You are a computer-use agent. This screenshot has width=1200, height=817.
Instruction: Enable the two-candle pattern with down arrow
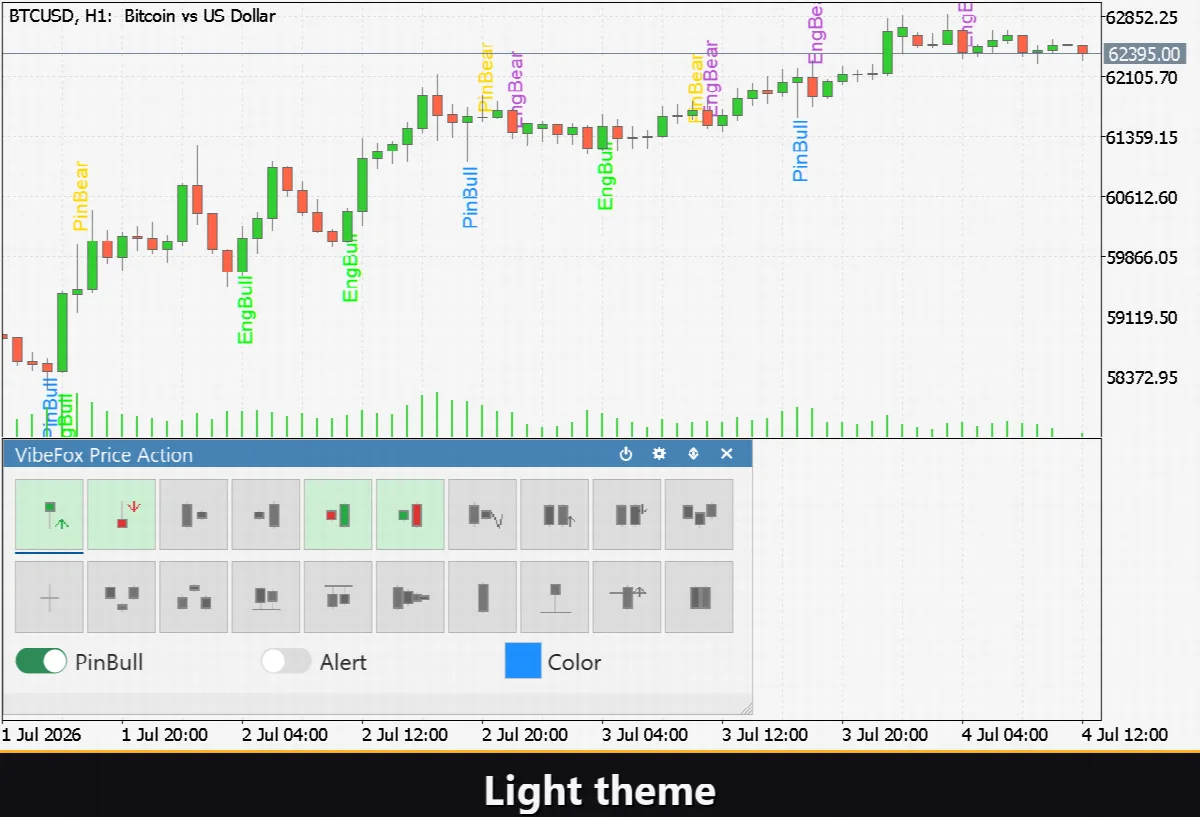click(626, 514)
